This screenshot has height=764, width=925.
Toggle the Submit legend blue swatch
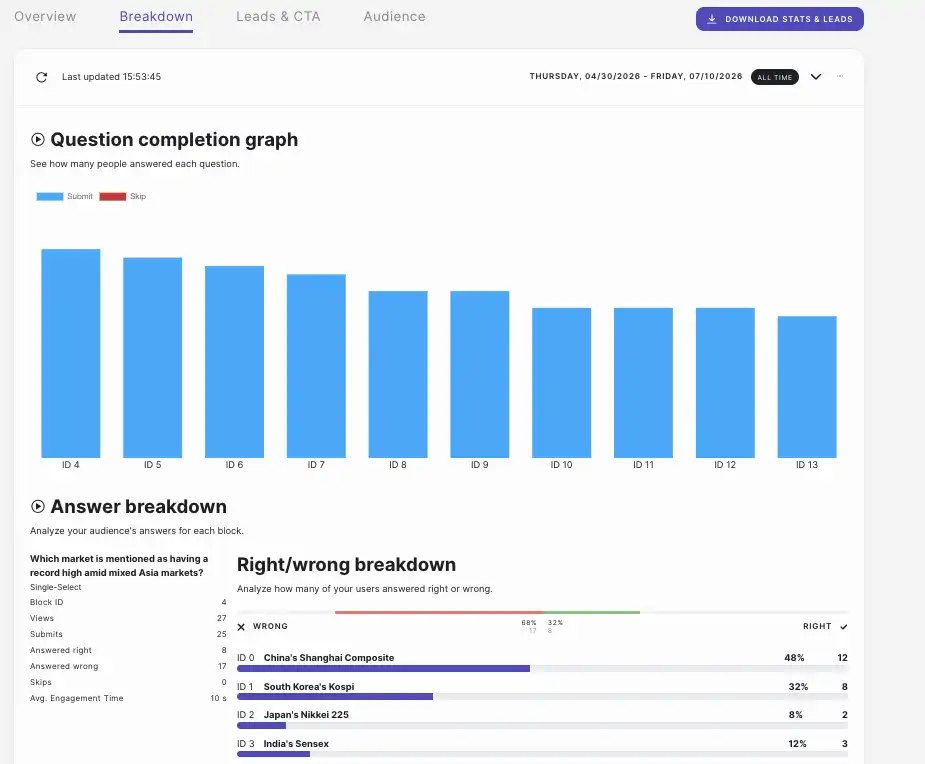pos(50,196)
